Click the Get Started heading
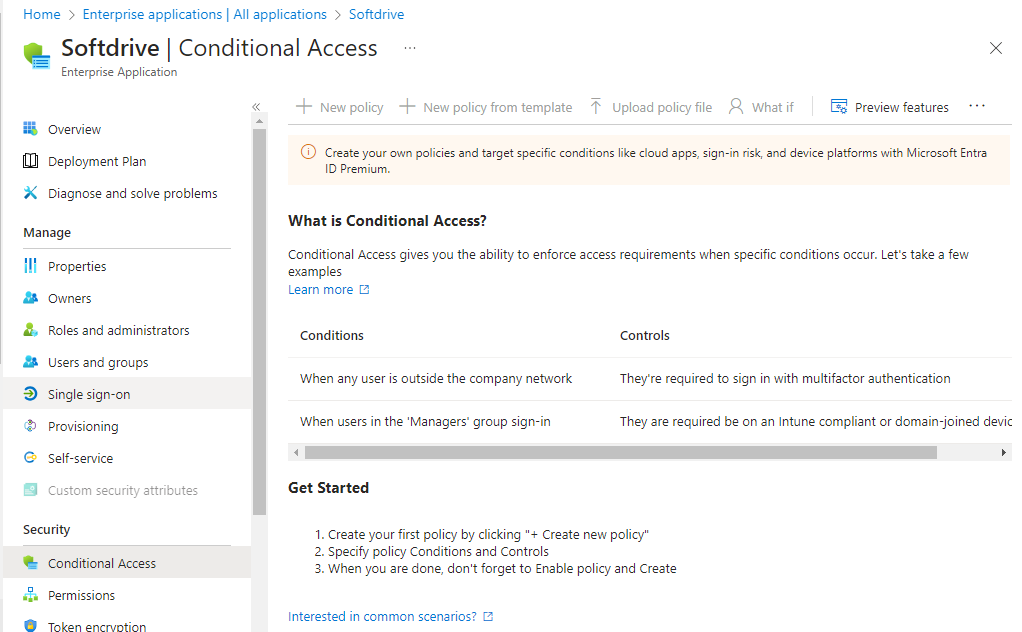The width and height of the screenshot is (1022, 632). 328,488
